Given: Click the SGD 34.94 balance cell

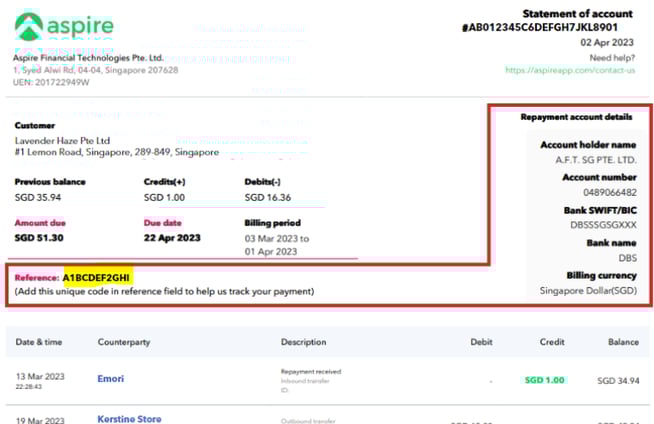Looking at the screenshot, I should click(618, 381).
